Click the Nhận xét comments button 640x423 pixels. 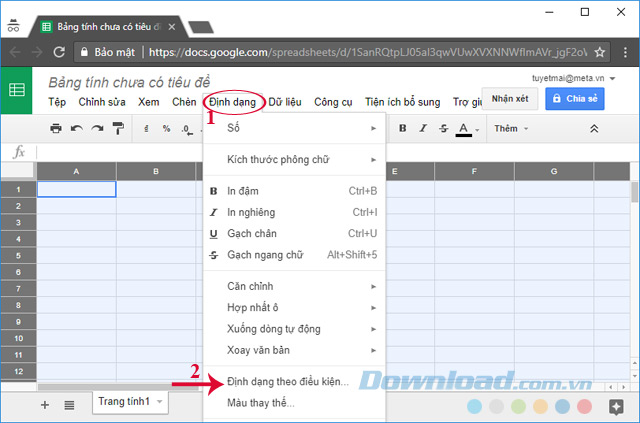pos(510,98)
